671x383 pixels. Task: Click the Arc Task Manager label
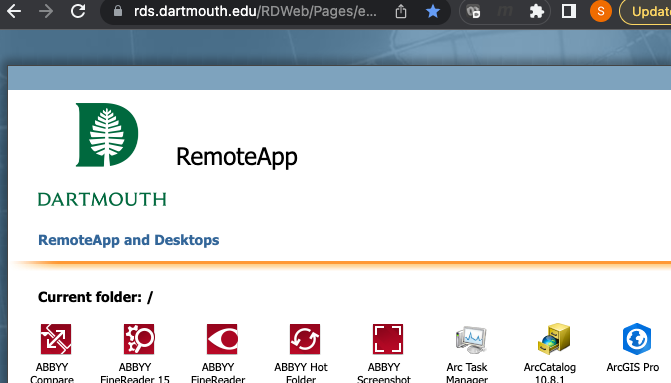pos(466,373)
